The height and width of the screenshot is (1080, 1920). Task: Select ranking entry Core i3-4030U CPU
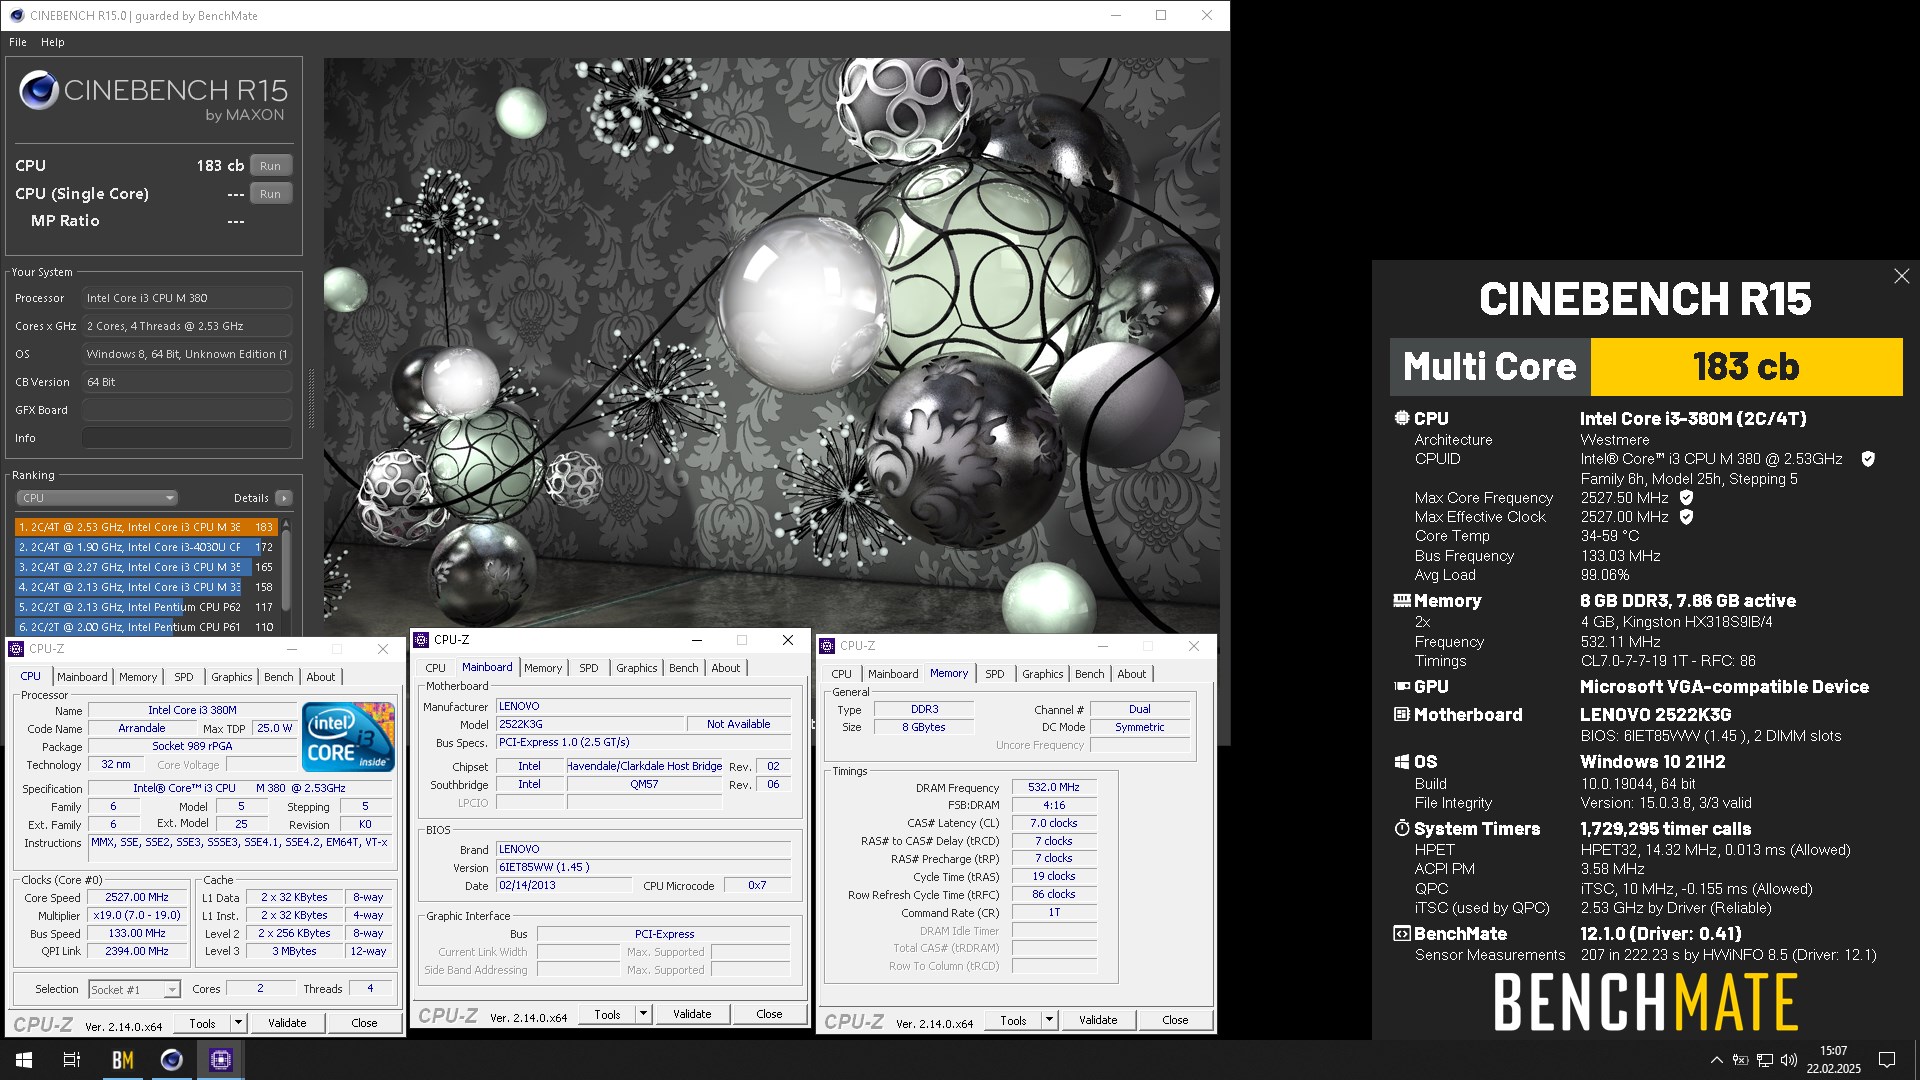[x=146, y=547]
